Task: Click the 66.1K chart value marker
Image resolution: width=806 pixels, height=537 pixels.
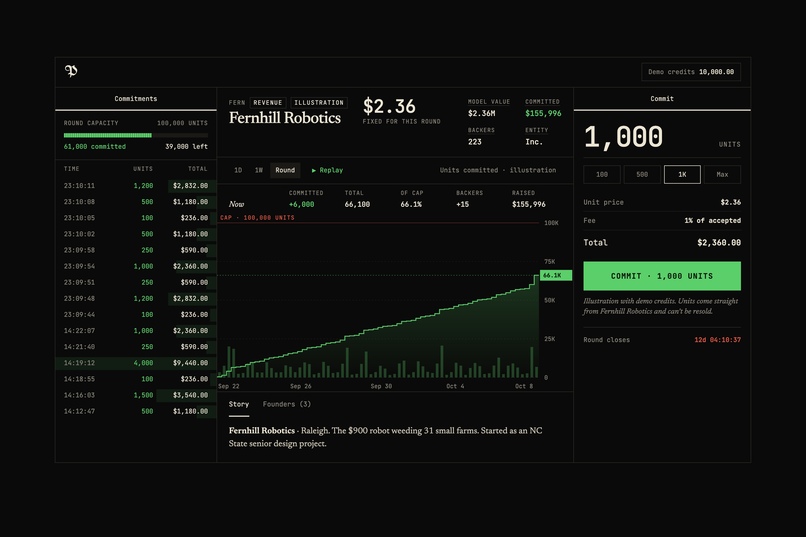Action: (x=555, y=275)
